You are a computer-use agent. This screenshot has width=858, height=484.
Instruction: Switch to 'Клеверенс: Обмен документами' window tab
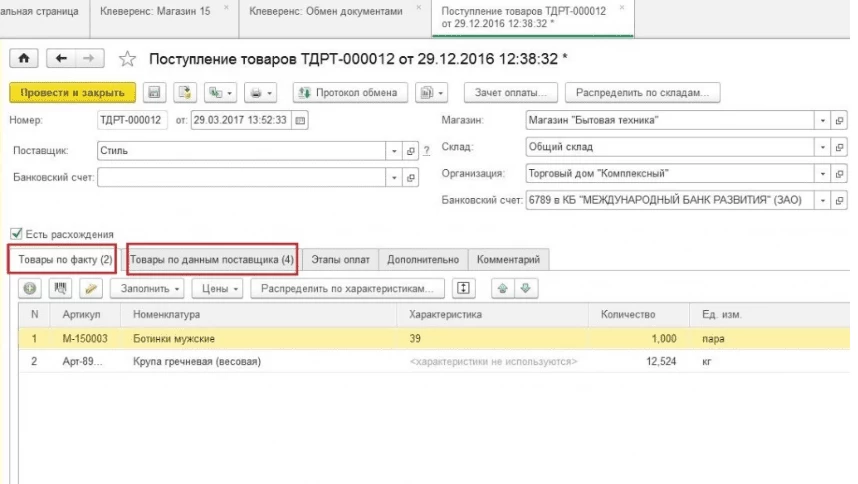[326, 11]
